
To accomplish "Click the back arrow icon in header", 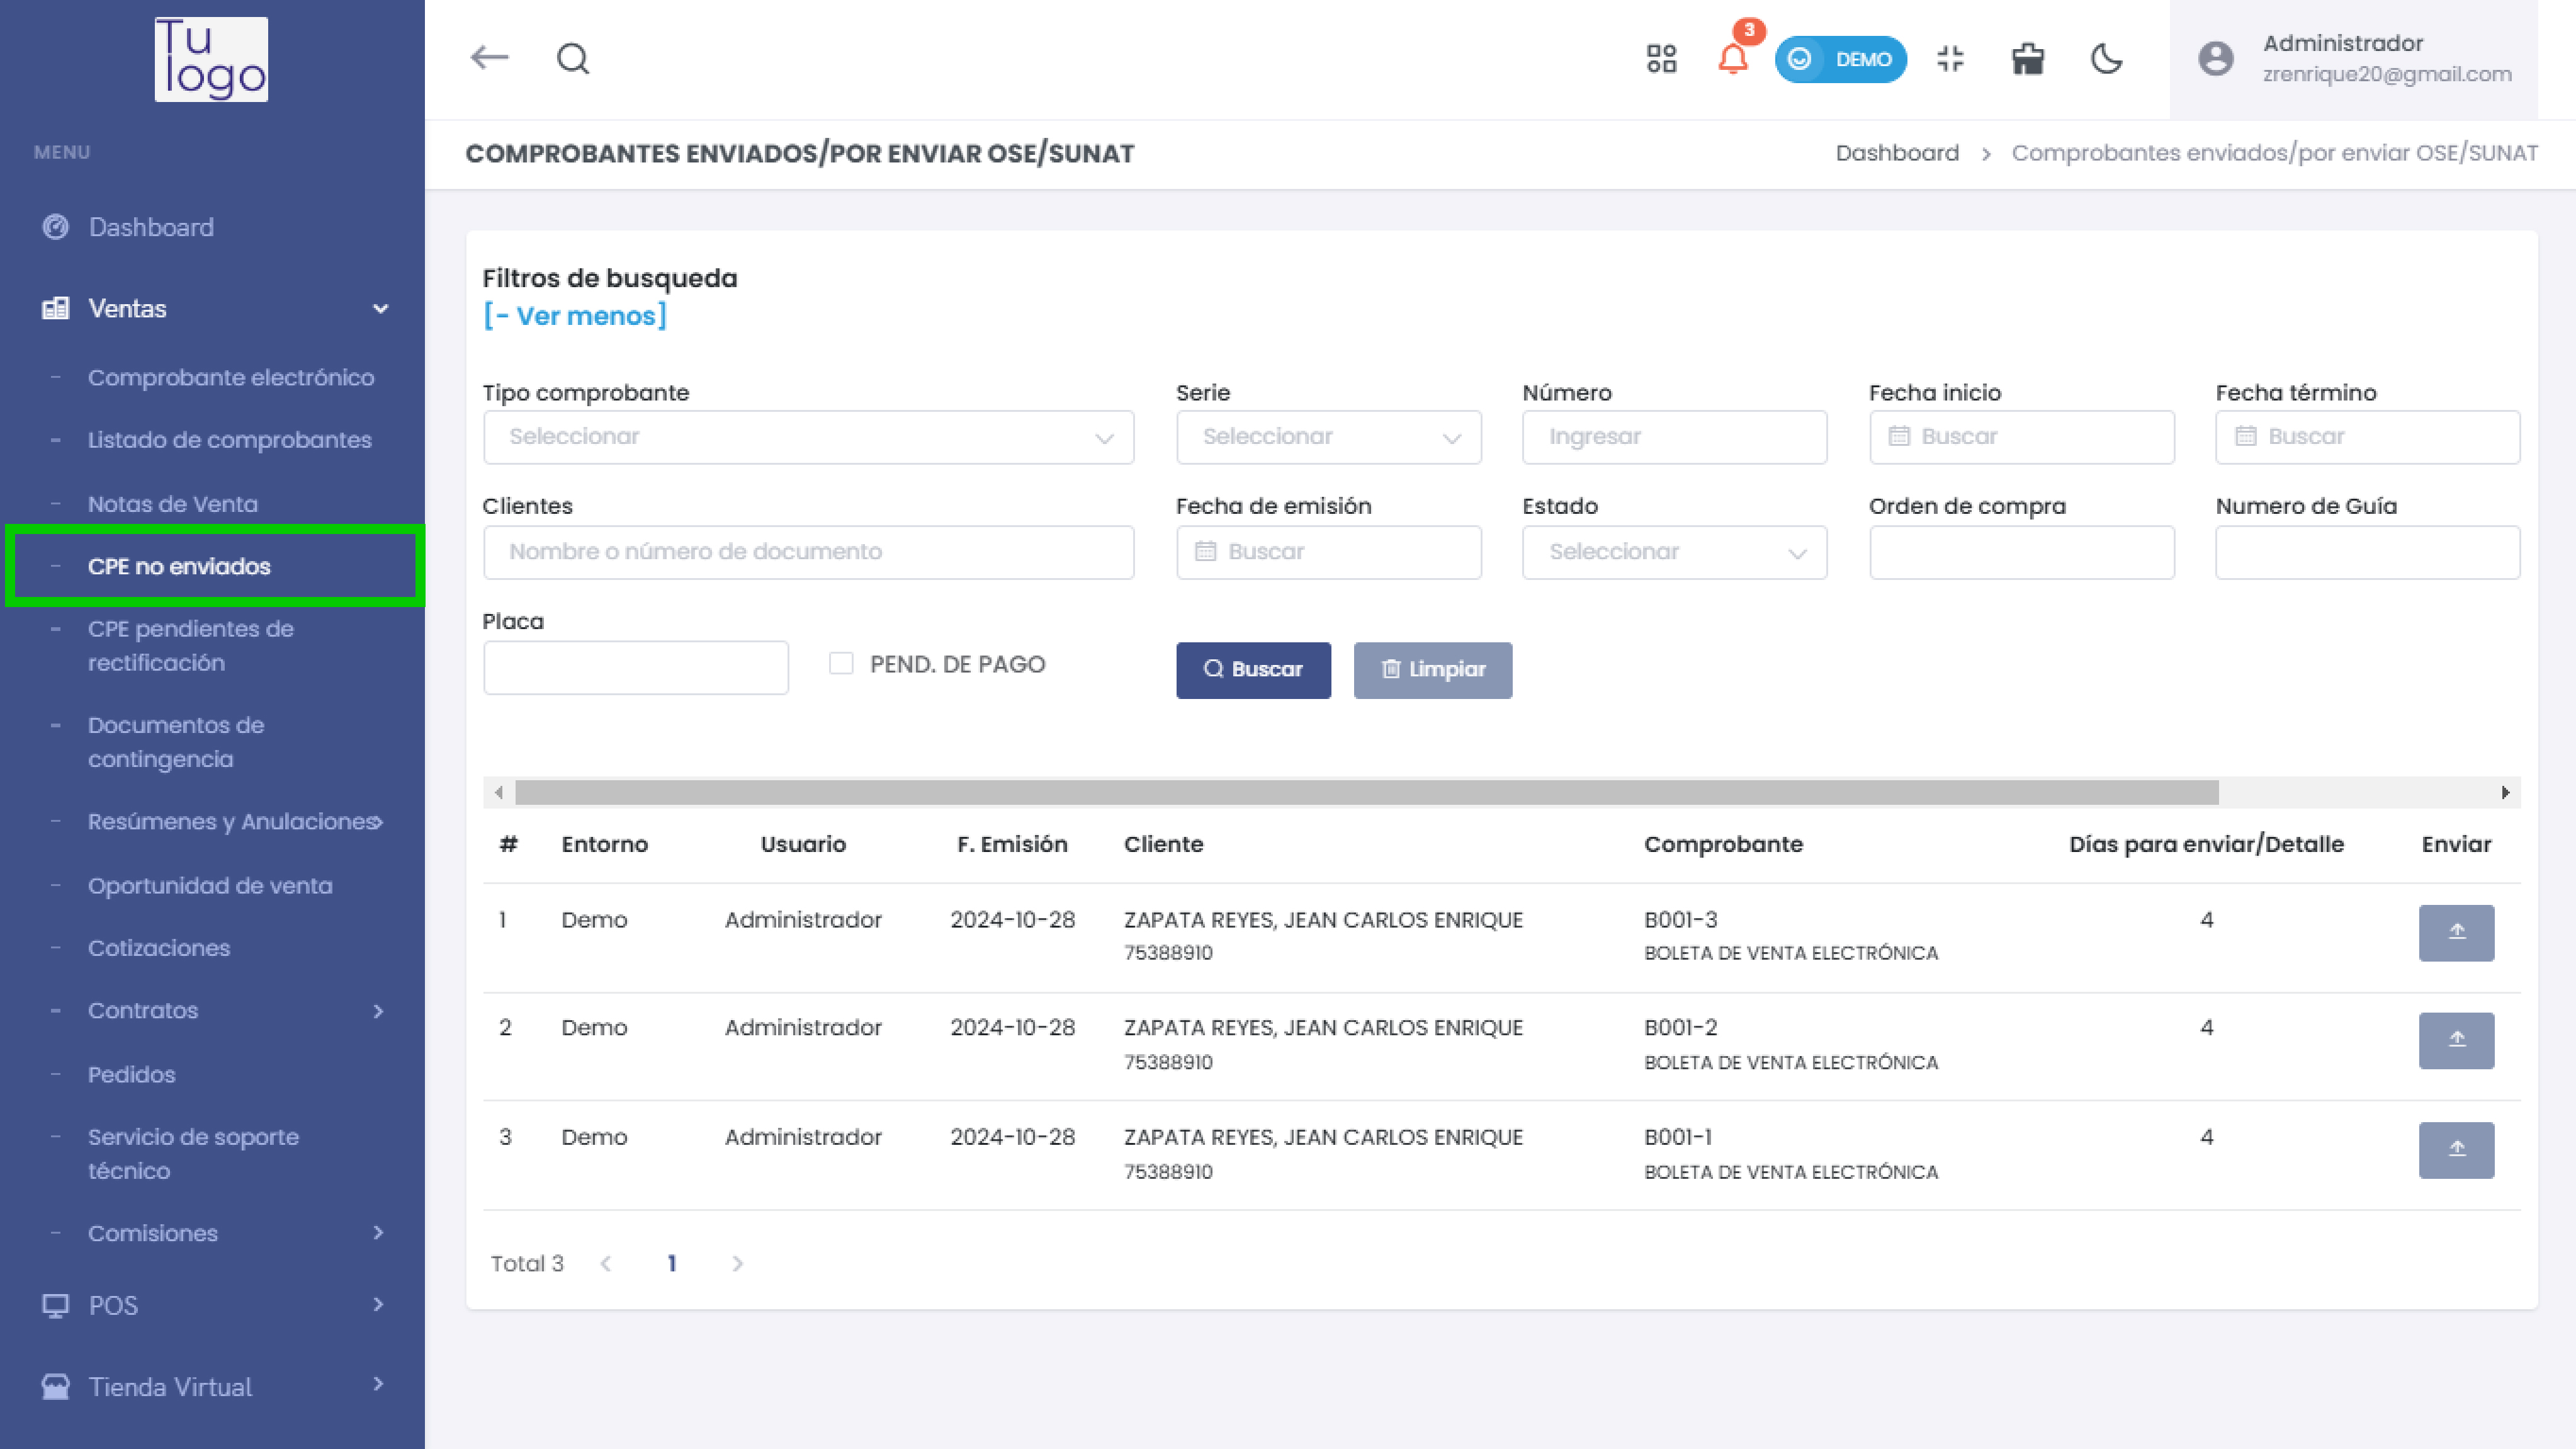I will click(489, 58).
